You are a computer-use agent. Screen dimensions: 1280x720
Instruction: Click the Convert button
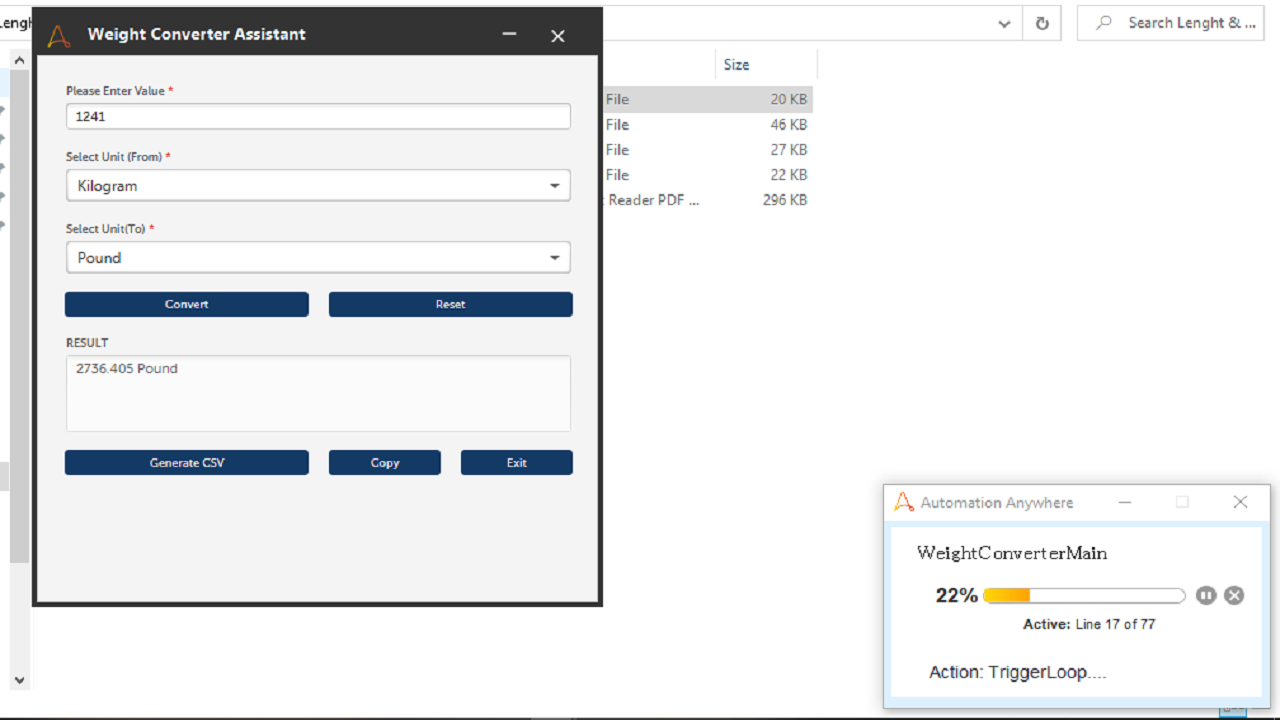(x=187, y=304)
